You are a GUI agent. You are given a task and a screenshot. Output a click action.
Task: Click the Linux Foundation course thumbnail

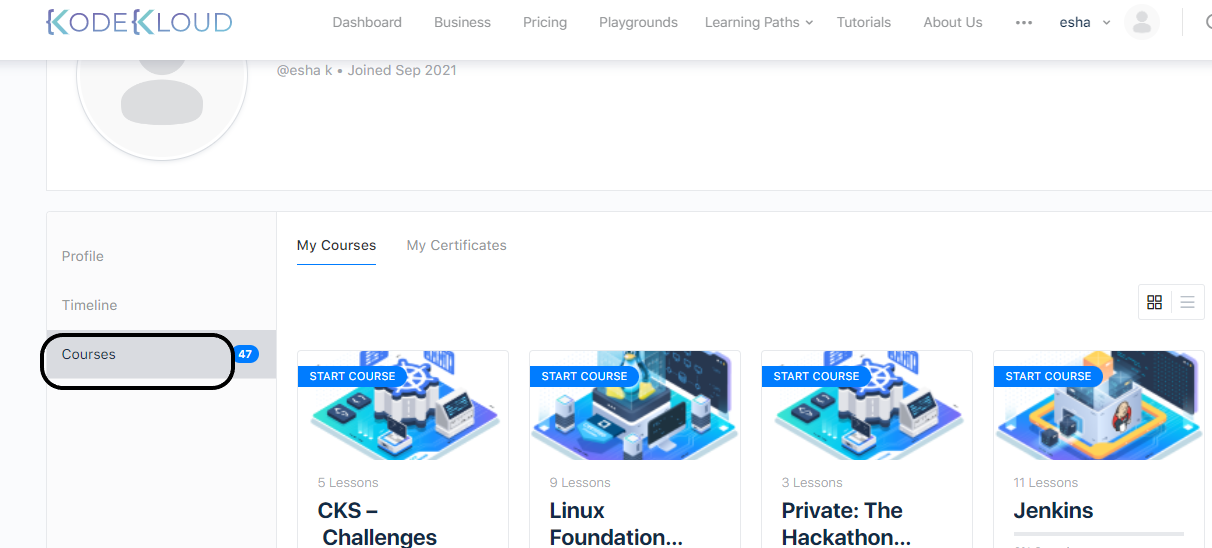635,405
